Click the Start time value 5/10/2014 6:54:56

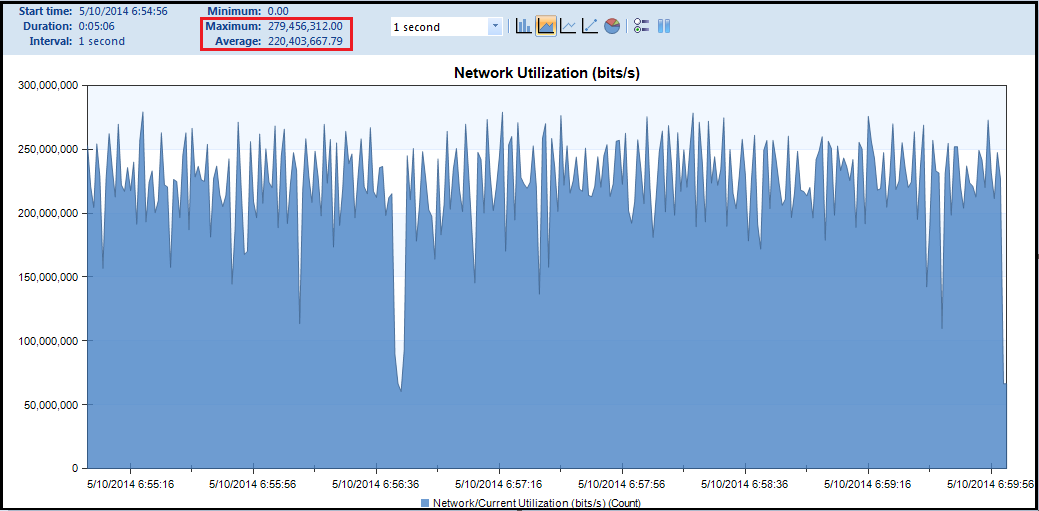123,11
